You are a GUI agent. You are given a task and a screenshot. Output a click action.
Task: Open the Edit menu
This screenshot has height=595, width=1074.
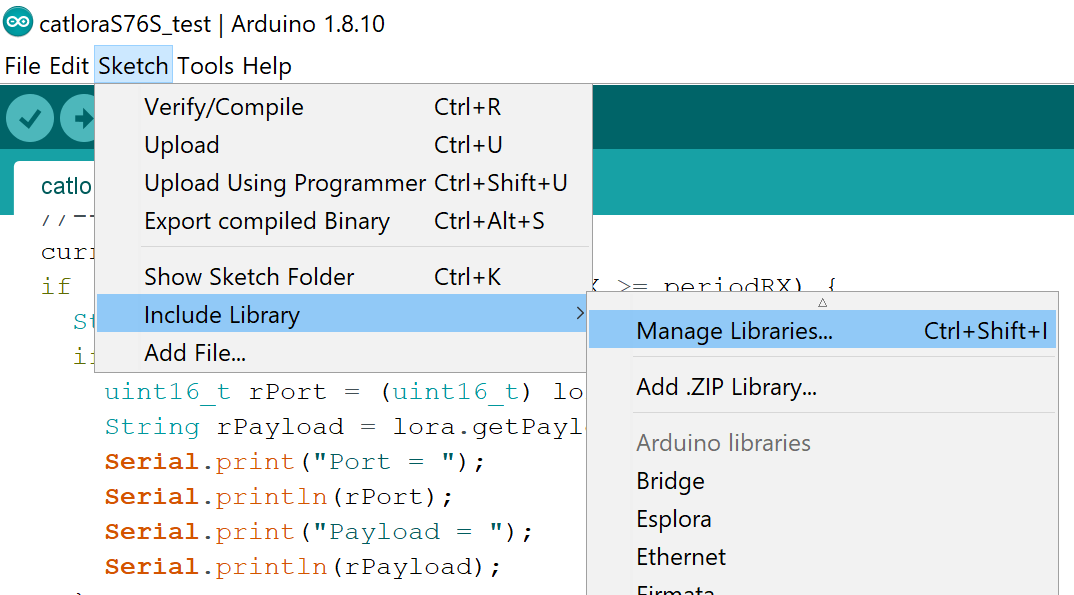pyautogui.click(x=68, y=66)
